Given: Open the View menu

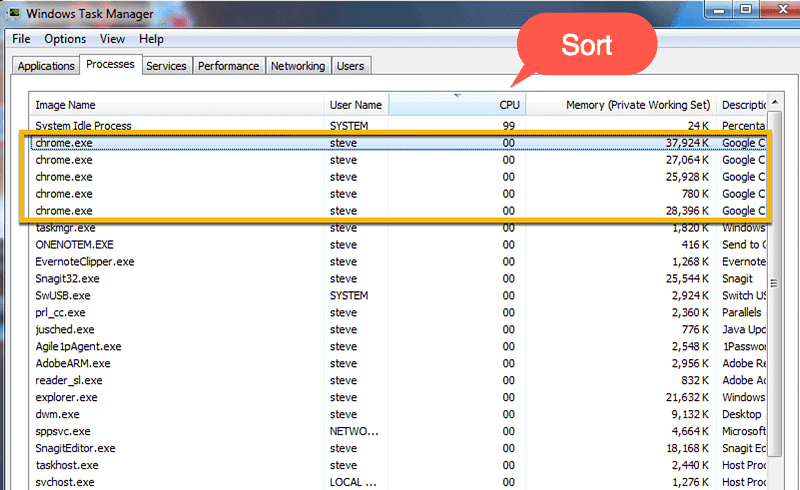Looking at the screenshot, I should pos(112,39).
